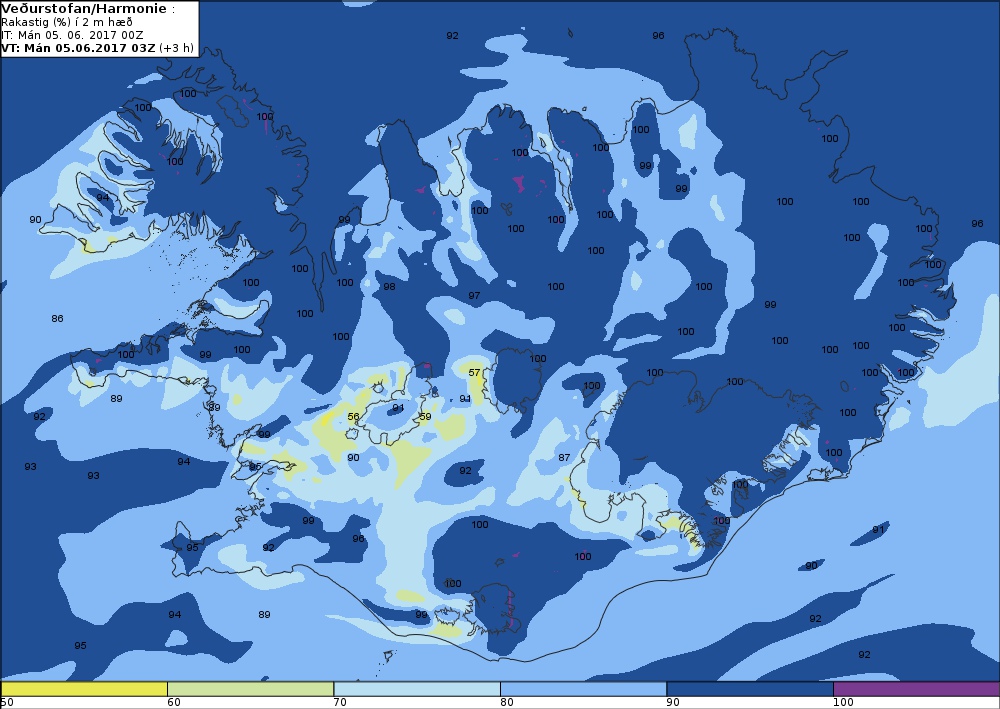
Task: Click the humidity value 59 on the map
Action: pos(425,416)
